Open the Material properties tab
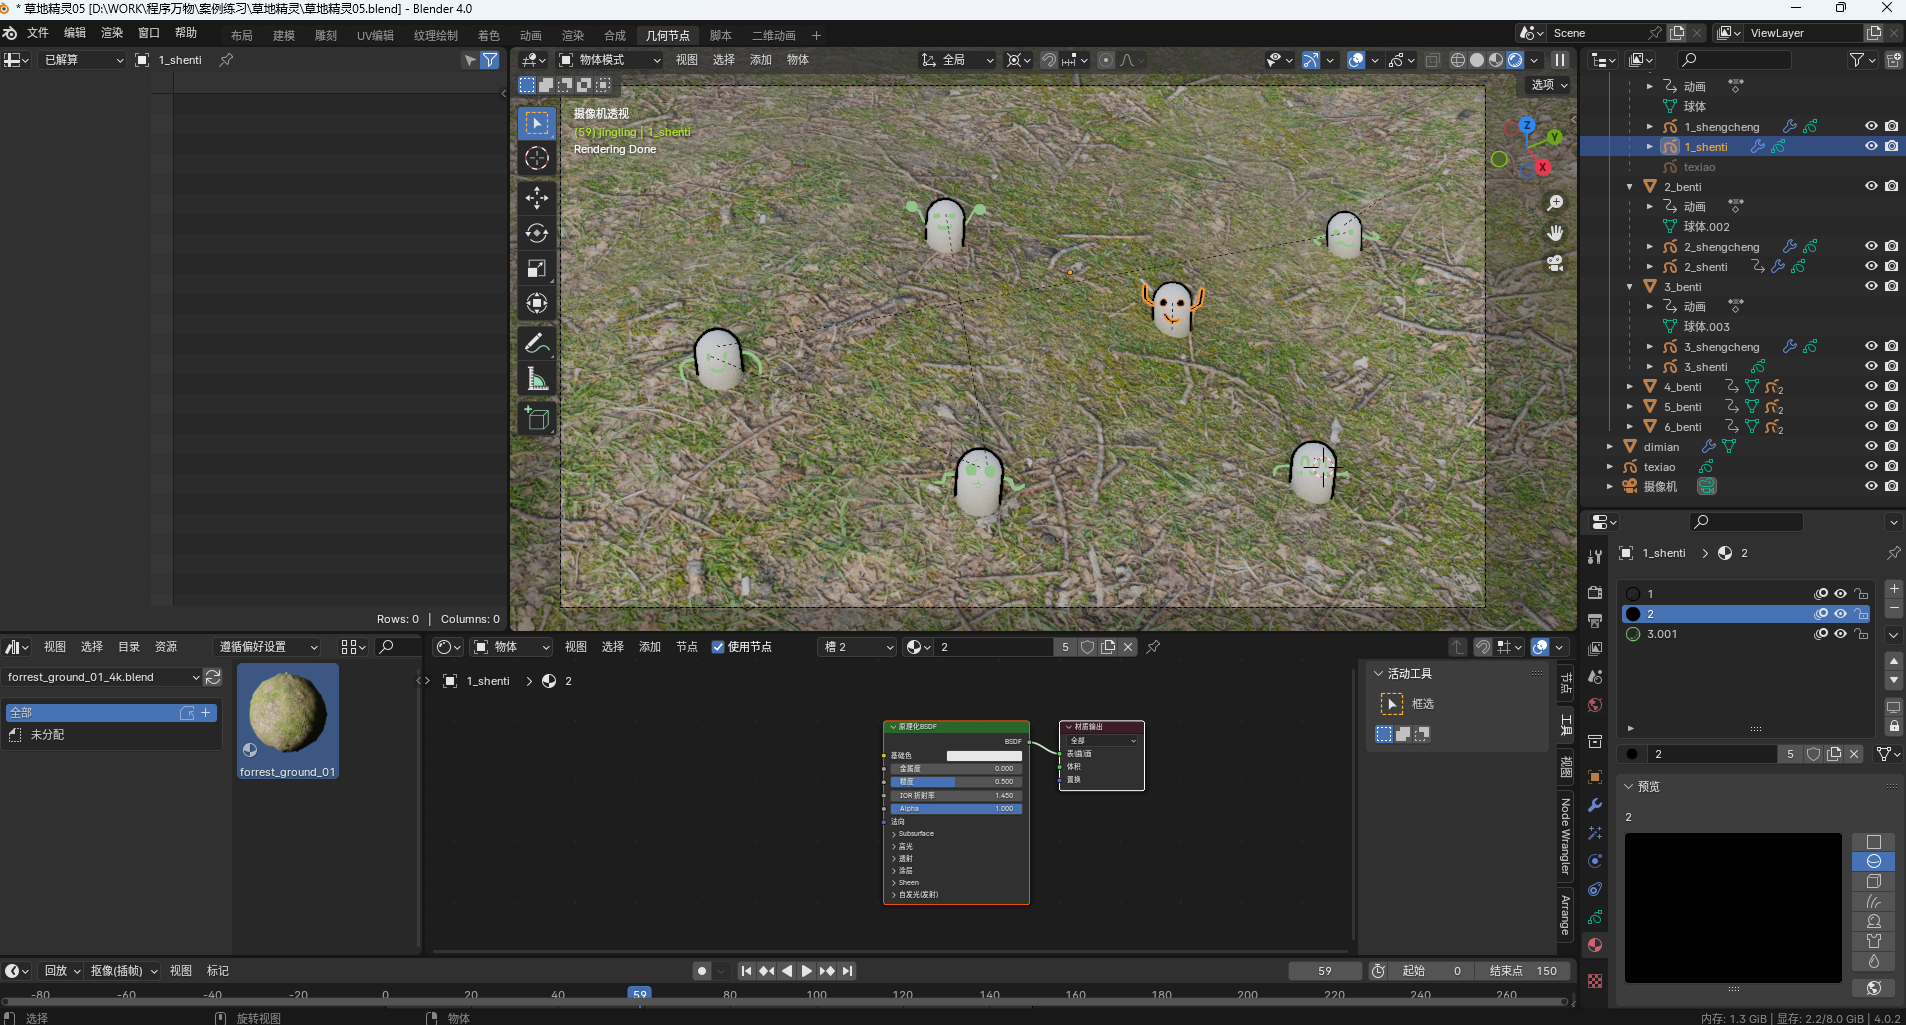Image resolution: width=1906 pixels, height=1025 pixels. click(x=1595, y=945)
